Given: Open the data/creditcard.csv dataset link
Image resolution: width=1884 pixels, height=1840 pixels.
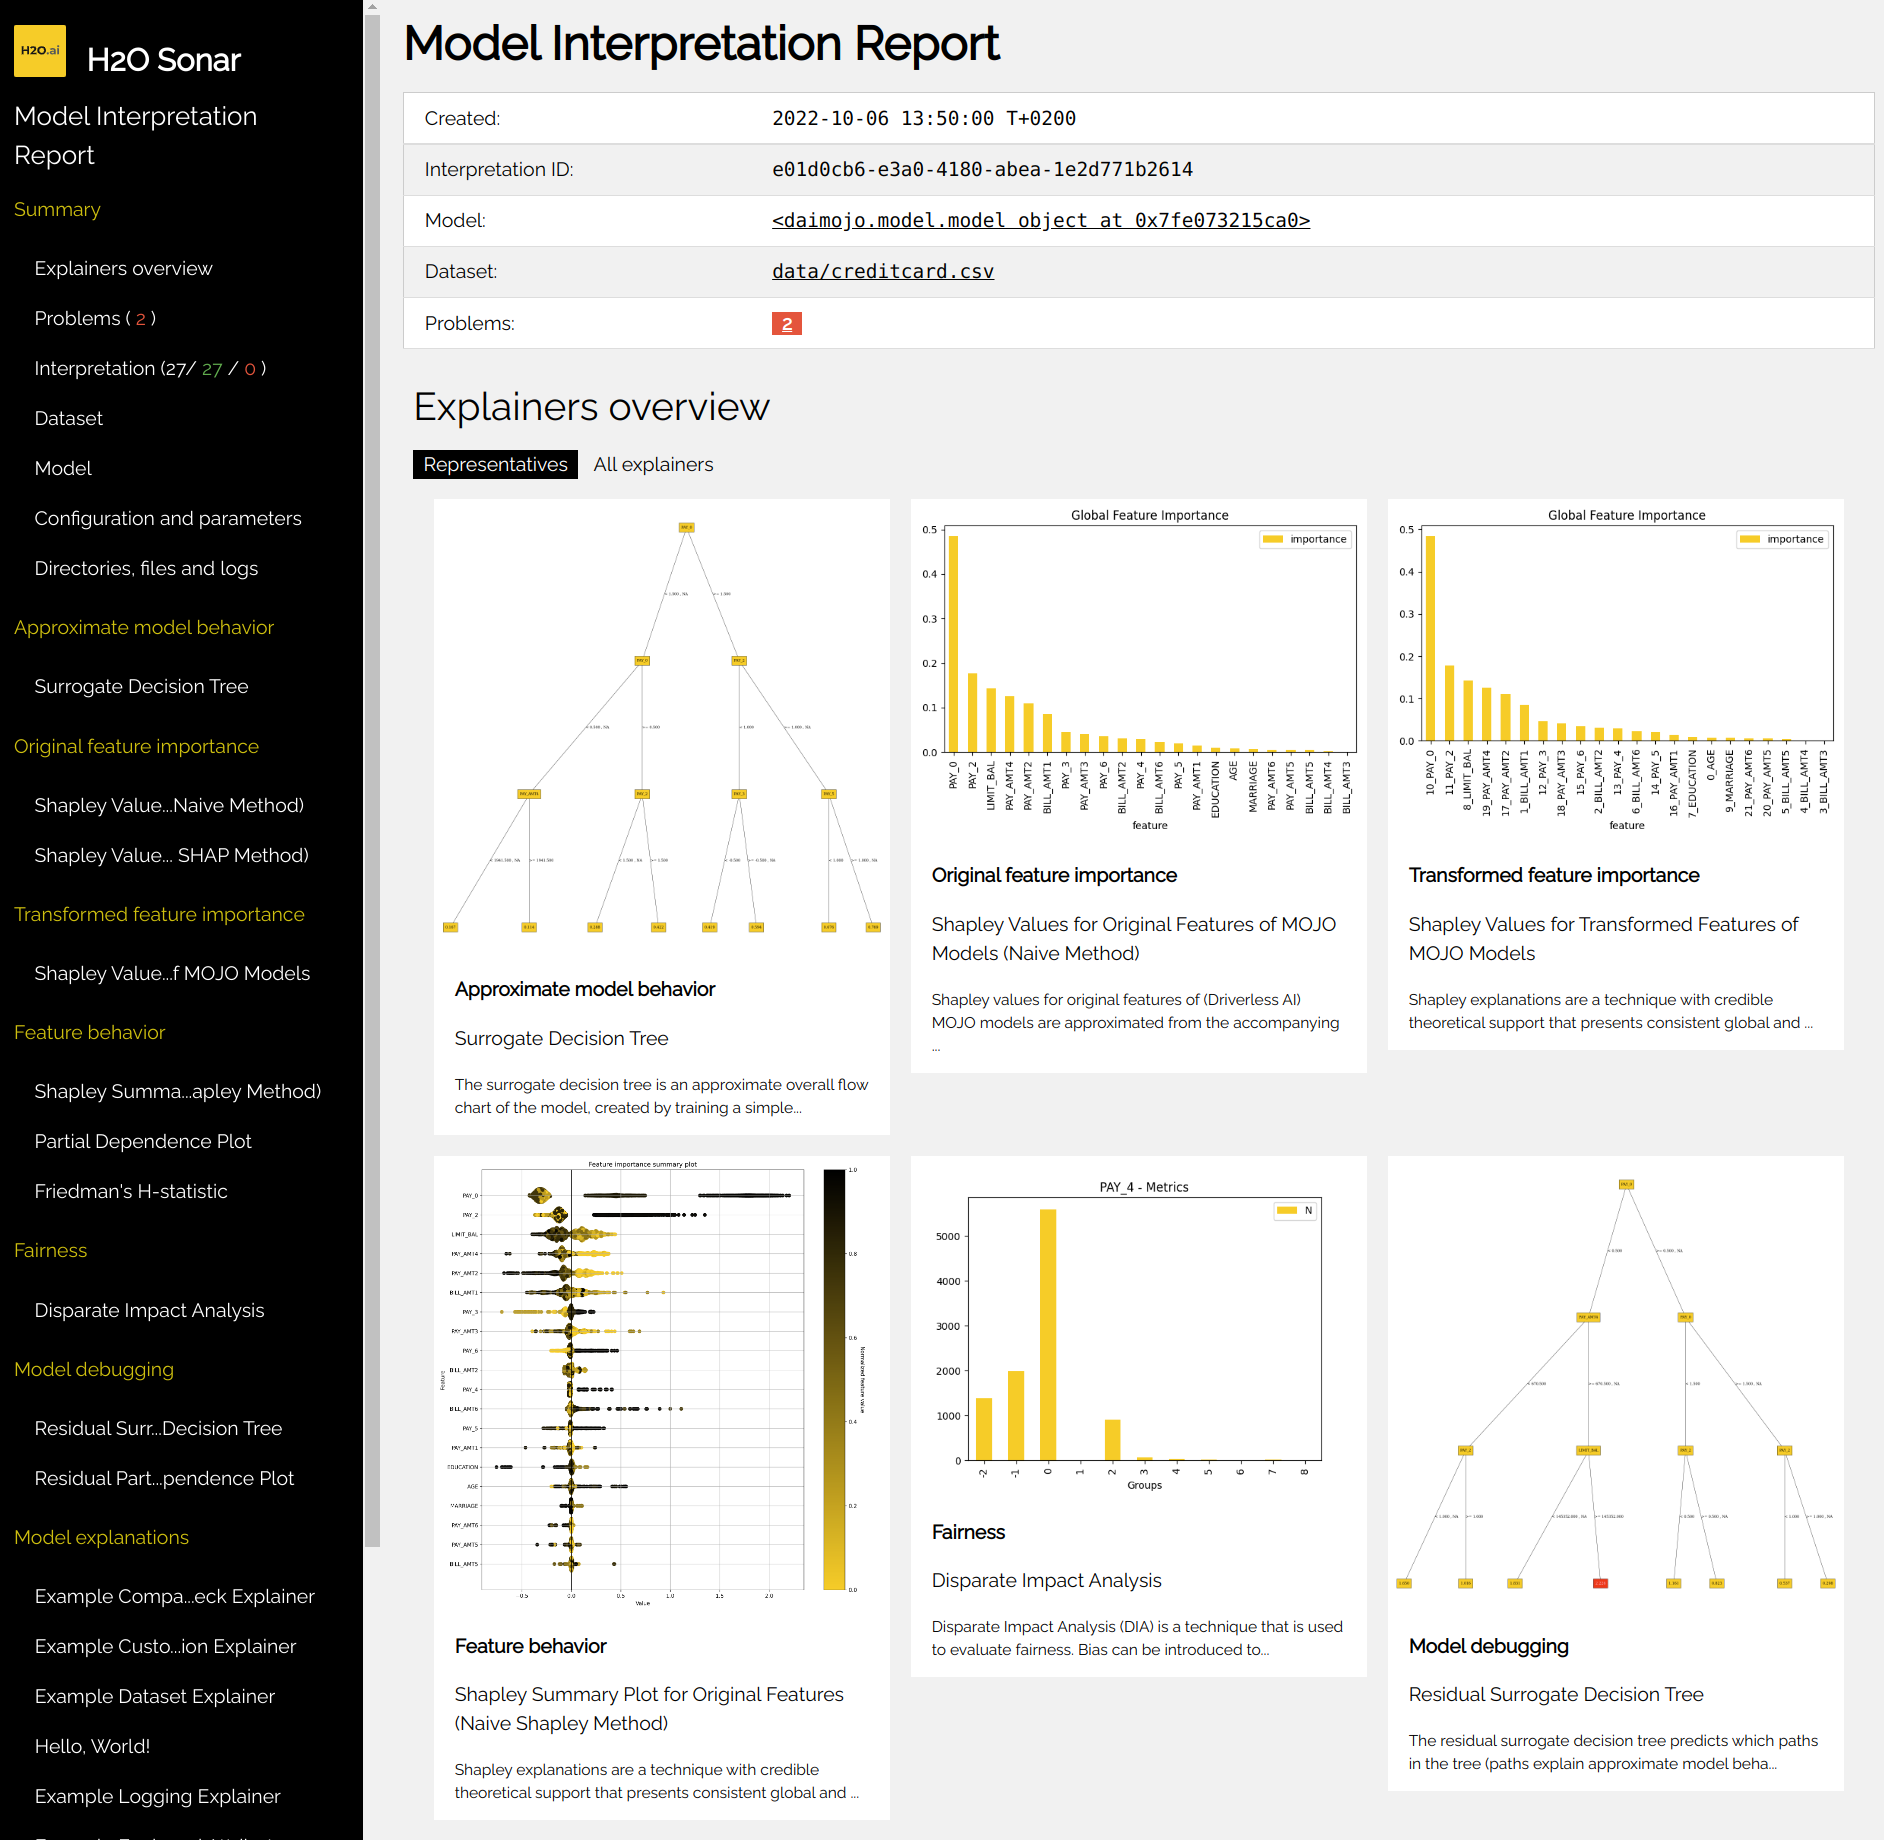Looking at the screenshot, I should coord(882,271).
